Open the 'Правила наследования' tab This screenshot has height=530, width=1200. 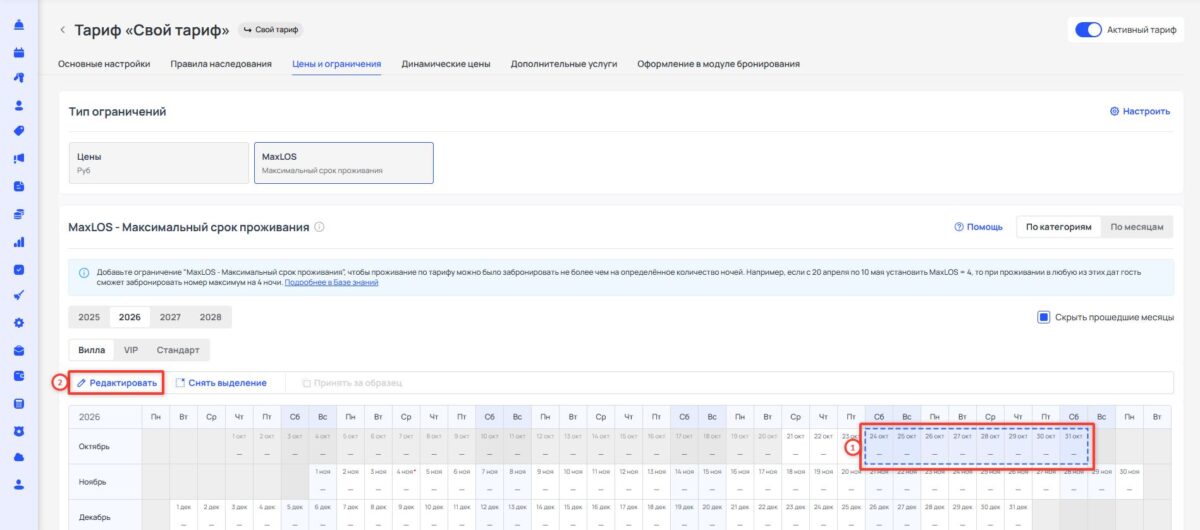pyautogui.click(x=221, y=64)
